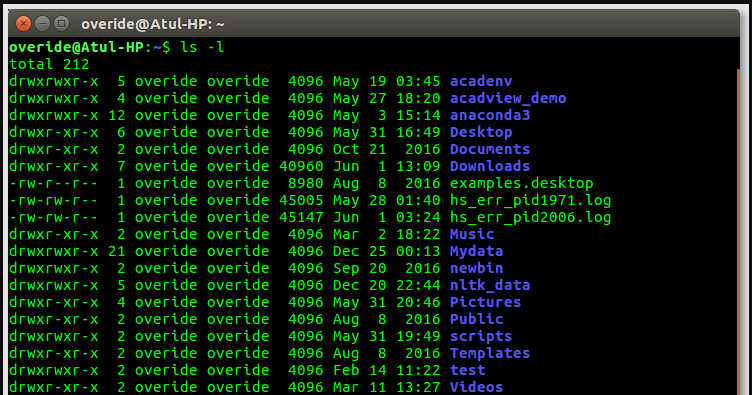Click link count 12 on anaconda3 row
752x395 pixels.
click(x=117, y=115)
